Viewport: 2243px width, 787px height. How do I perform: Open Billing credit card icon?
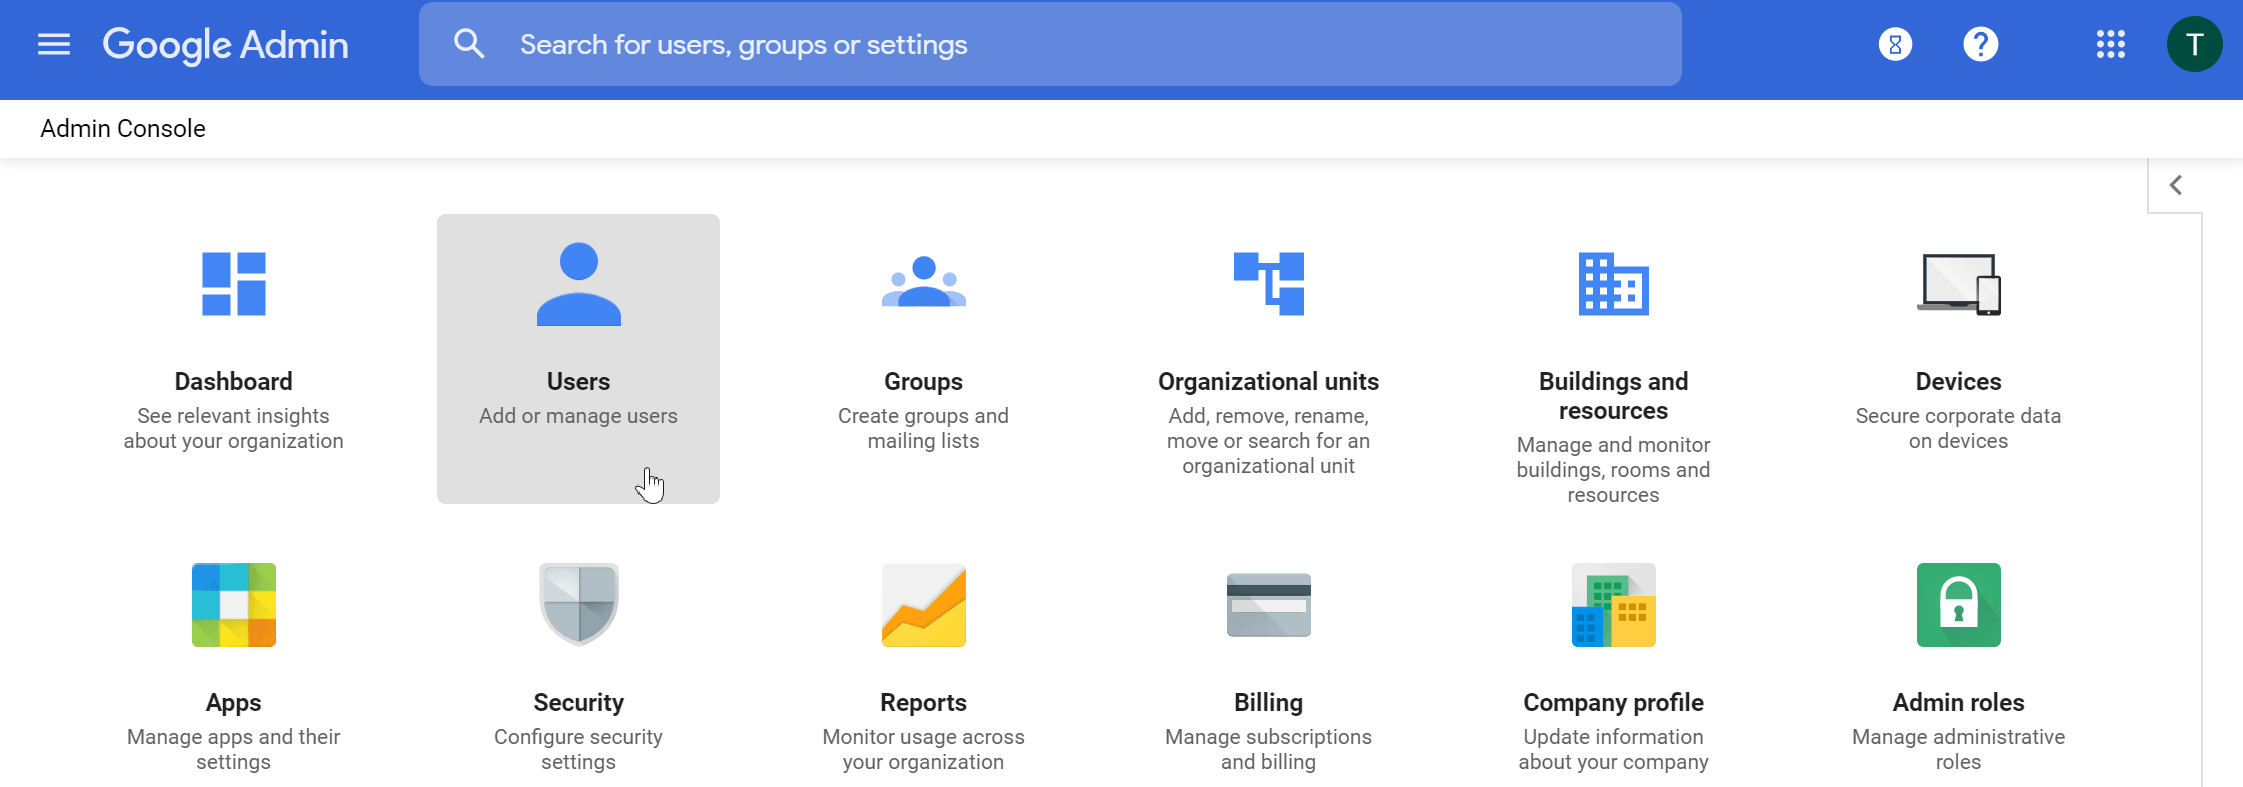[x=1268, y=605]
